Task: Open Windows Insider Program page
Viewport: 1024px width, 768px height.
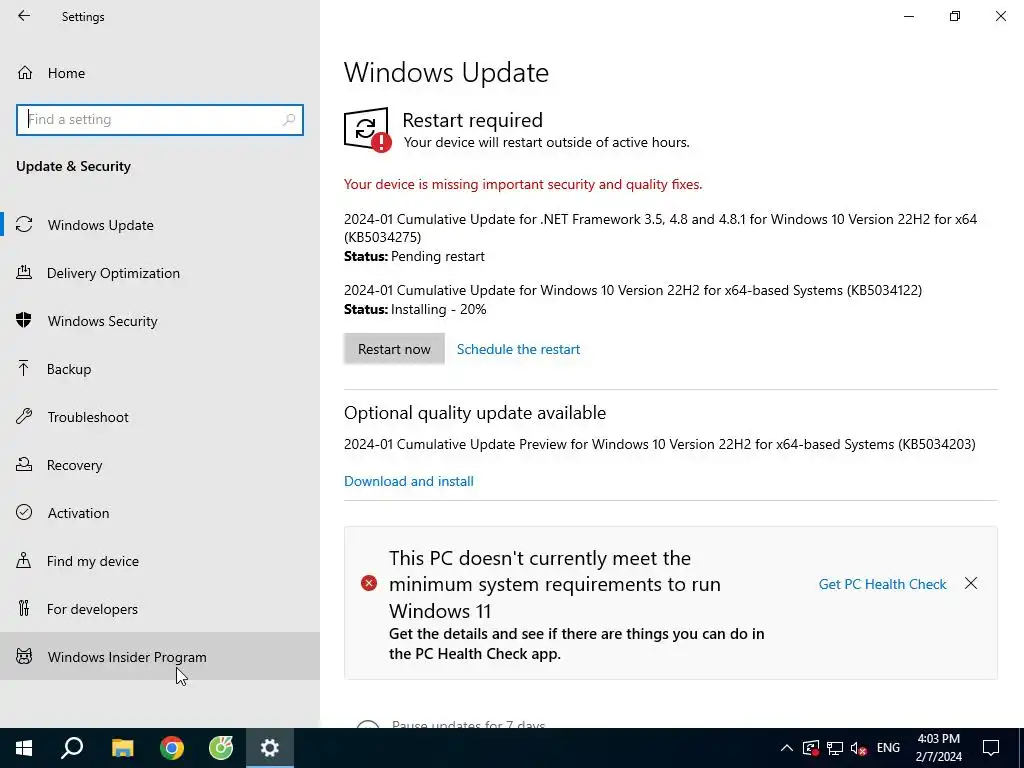Action: (x=160, y=656)
